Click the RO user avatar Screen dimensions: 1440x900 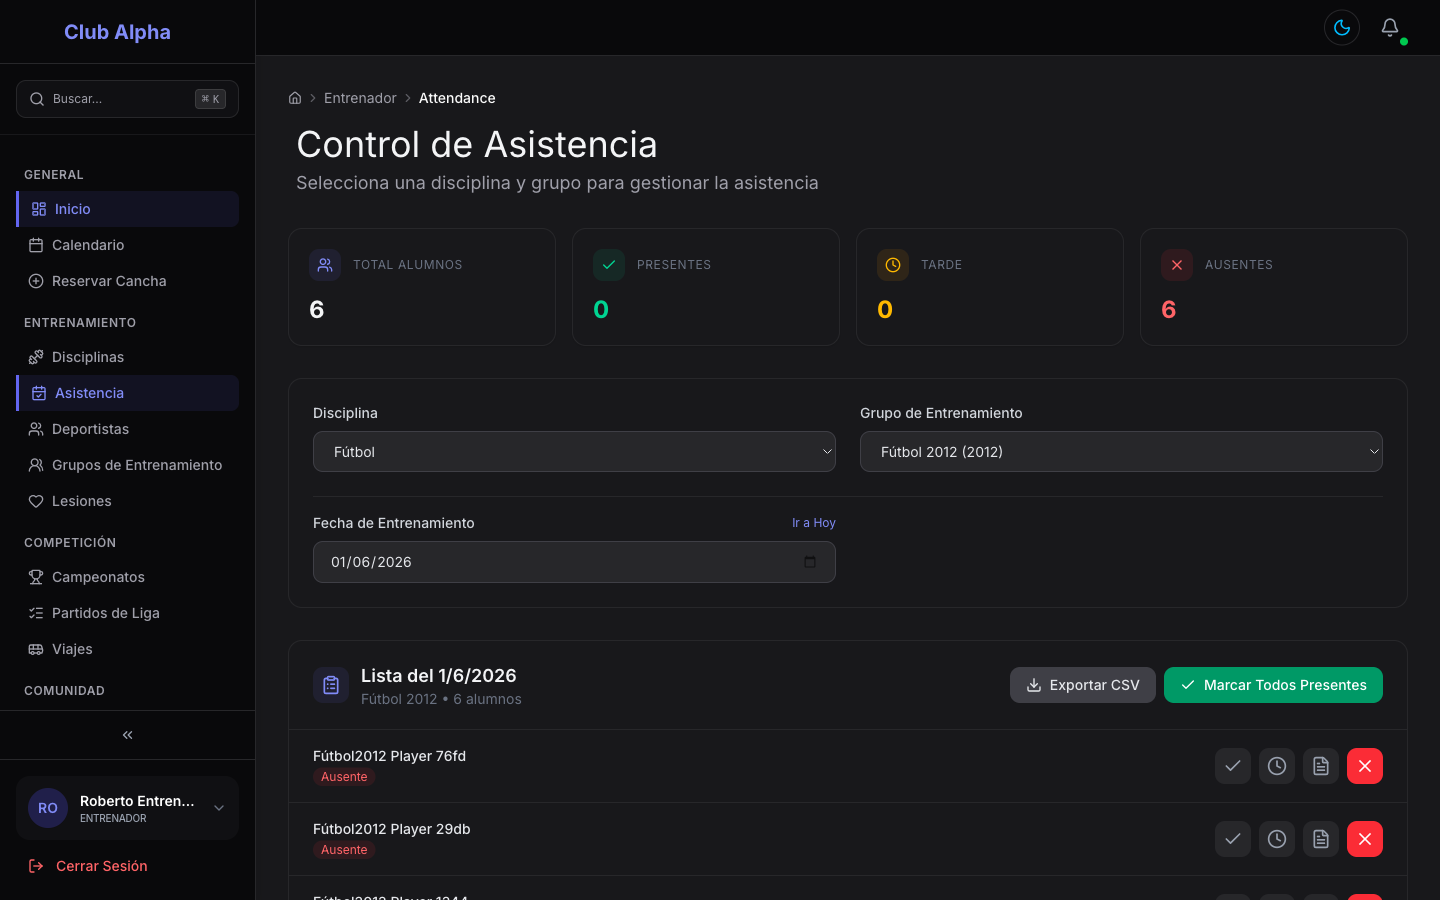[48, 808]
